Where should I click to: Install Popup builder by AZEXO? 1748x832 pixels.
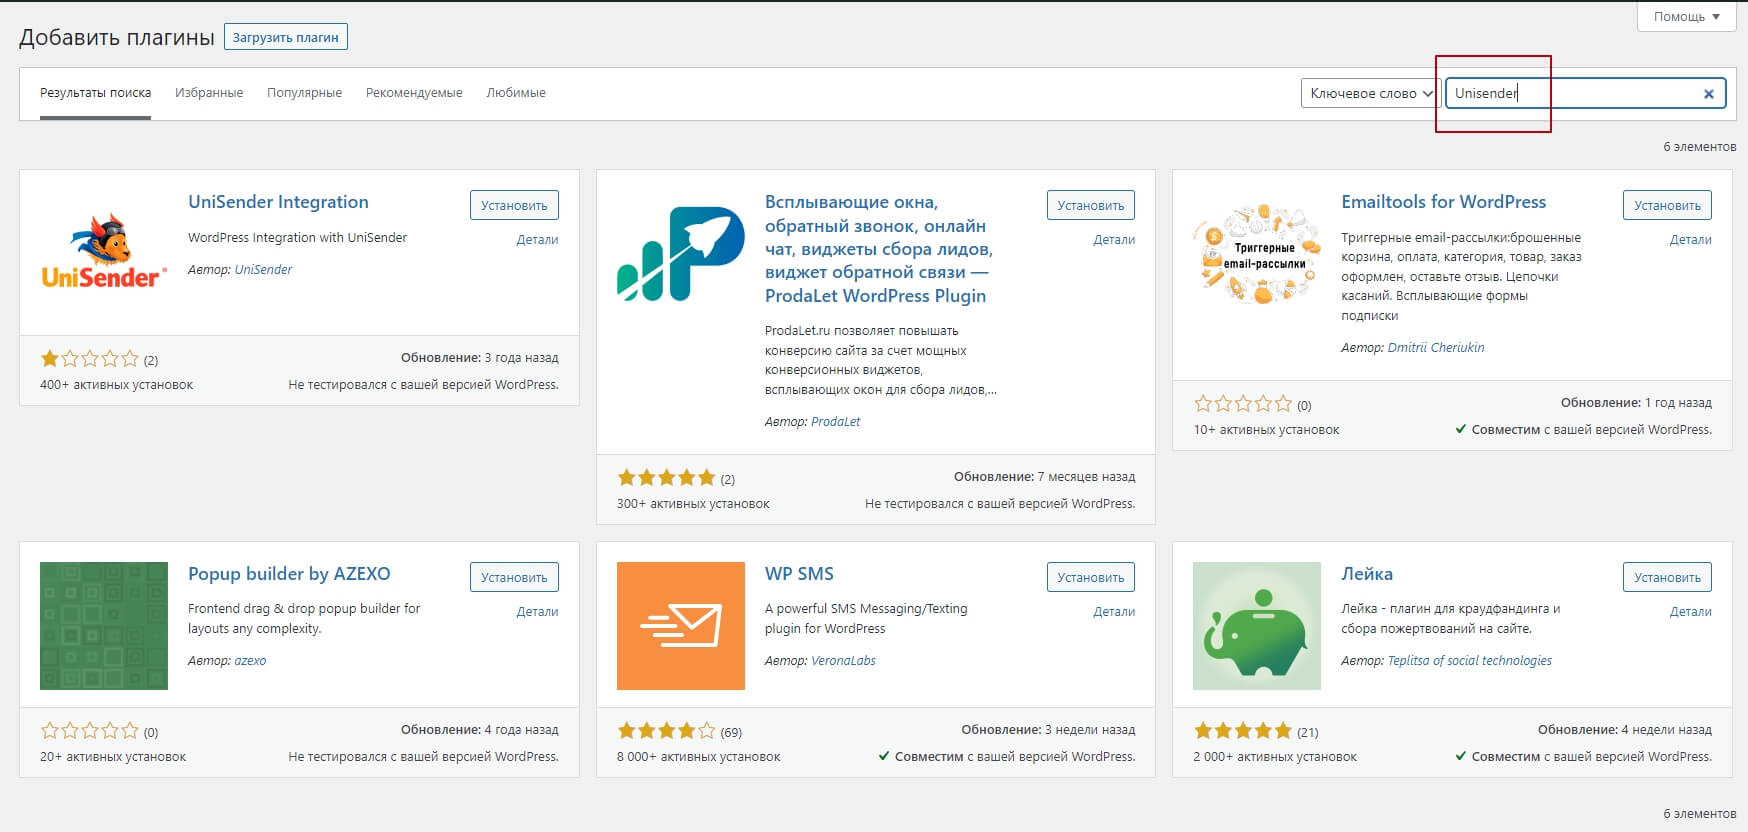point(514,577)
